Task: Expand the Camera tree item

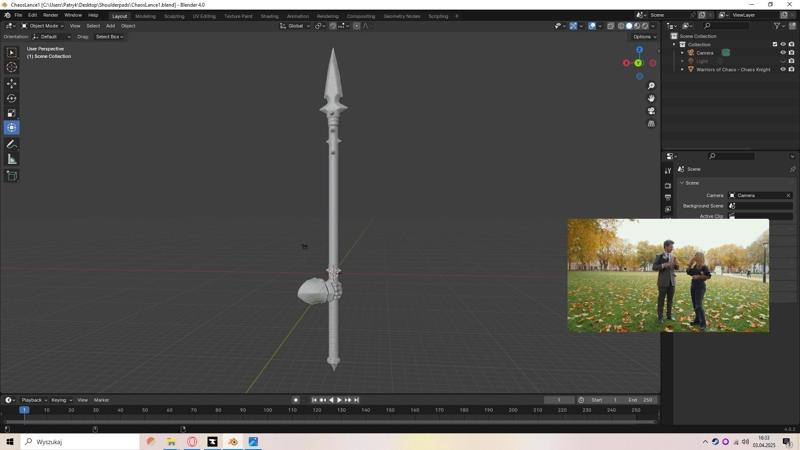Action: click(x=682, y=53)
